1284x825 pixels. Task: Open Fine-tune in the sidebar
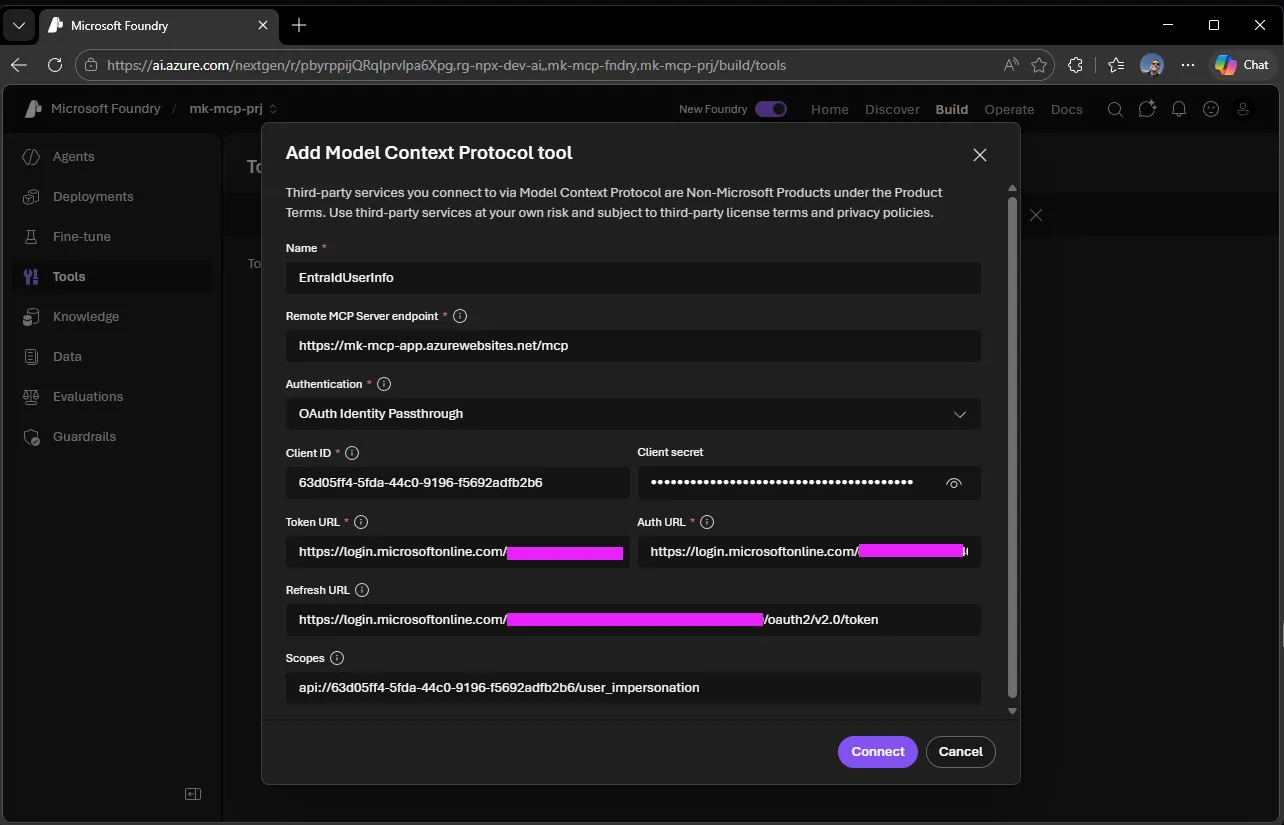coord(112,237)
